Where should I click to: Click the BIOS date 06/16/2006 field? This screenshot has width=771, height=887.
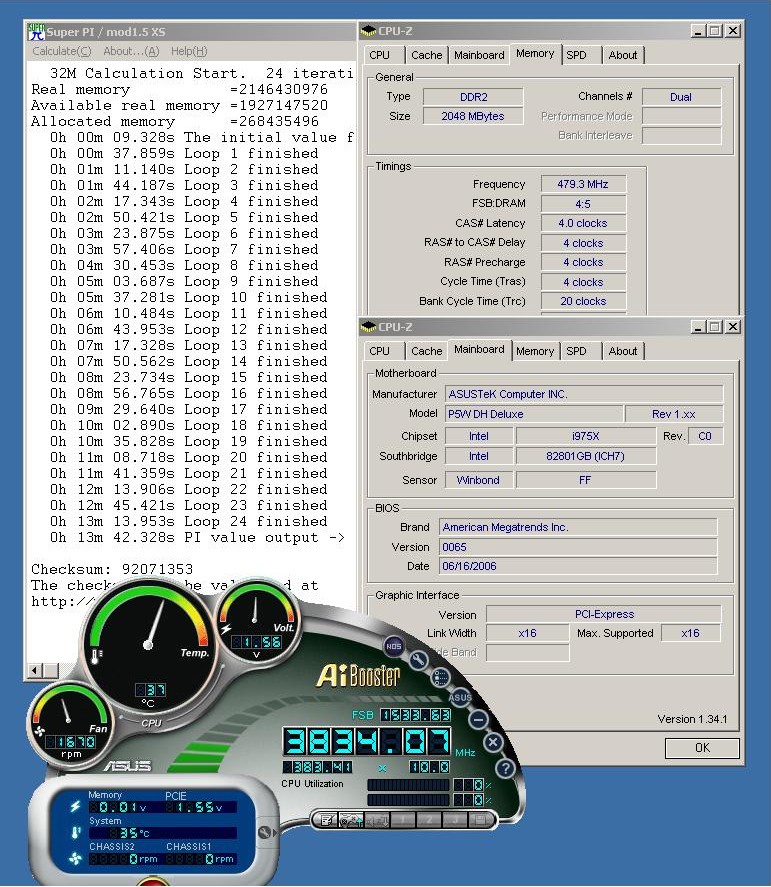(x=578, y=566)
